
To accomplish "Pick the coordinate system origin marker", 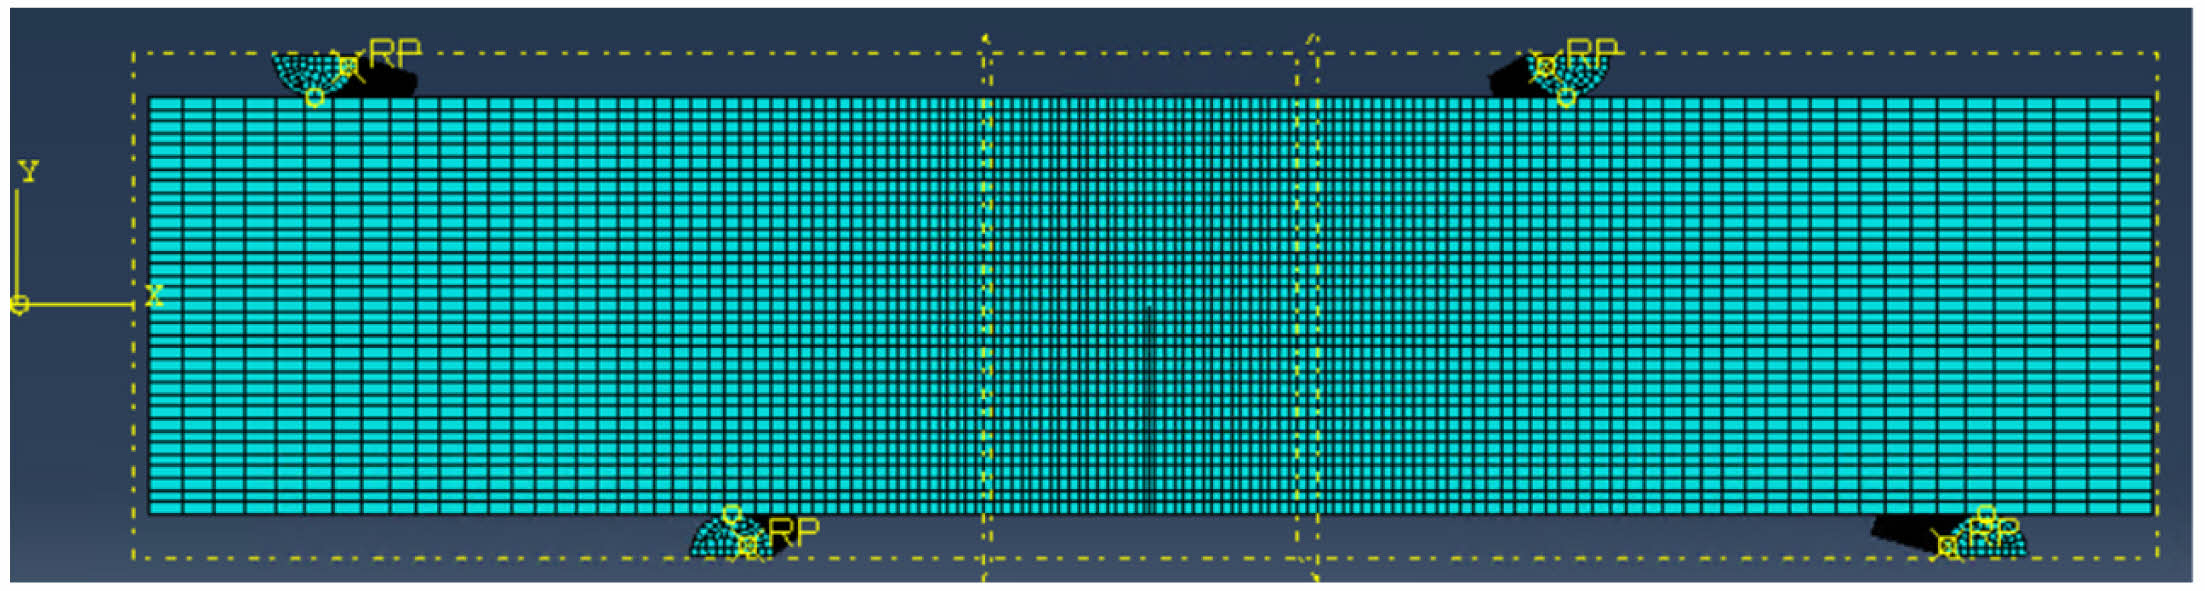I will coord(19,305).
